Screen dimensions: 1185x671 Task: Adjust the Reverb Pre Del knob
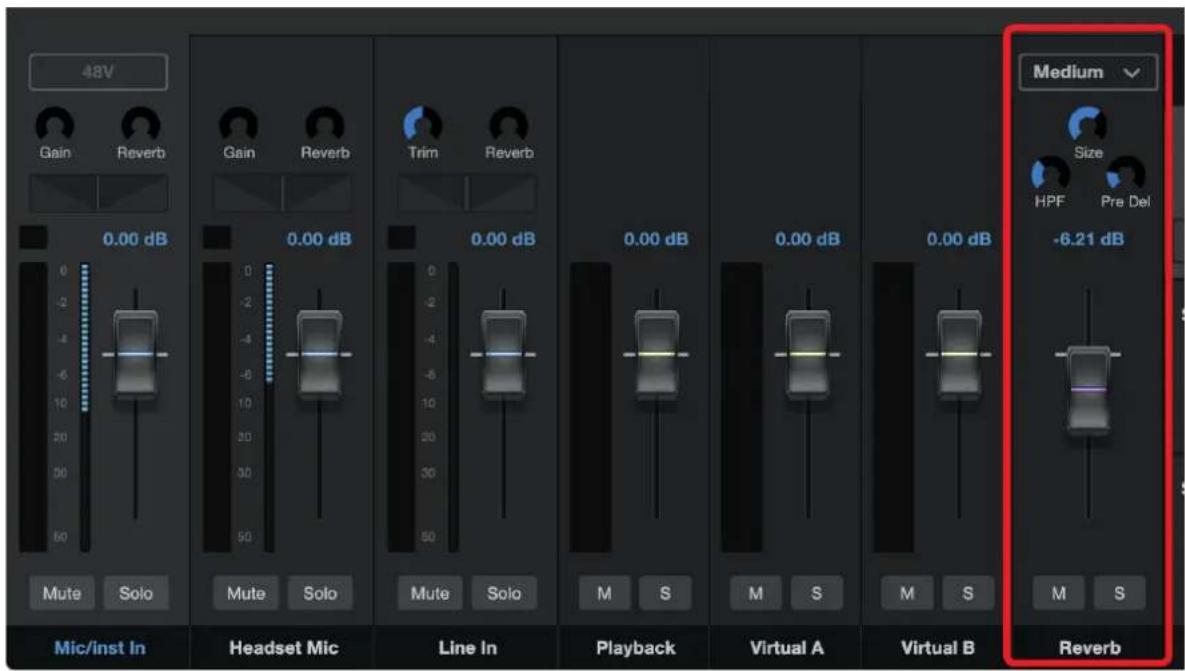[1125, 174]
